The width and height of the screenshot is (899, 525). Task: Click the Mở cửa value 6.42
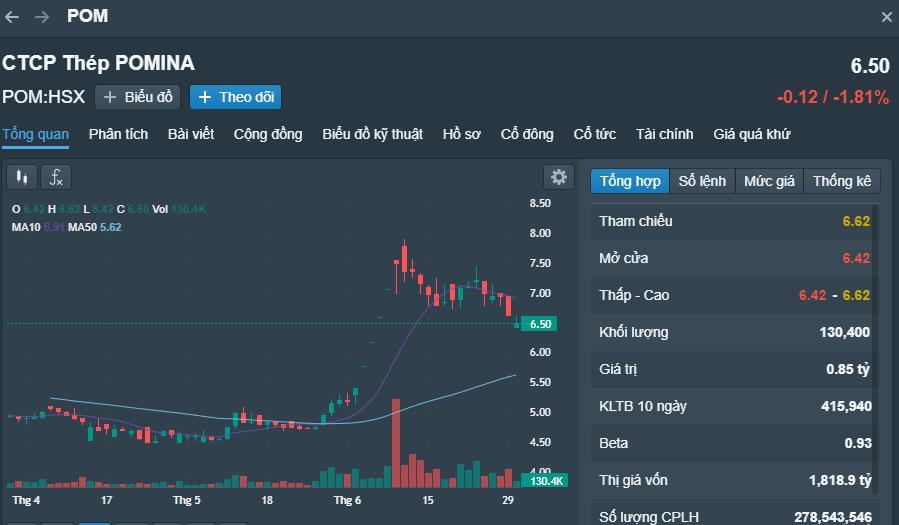(856, 258)
